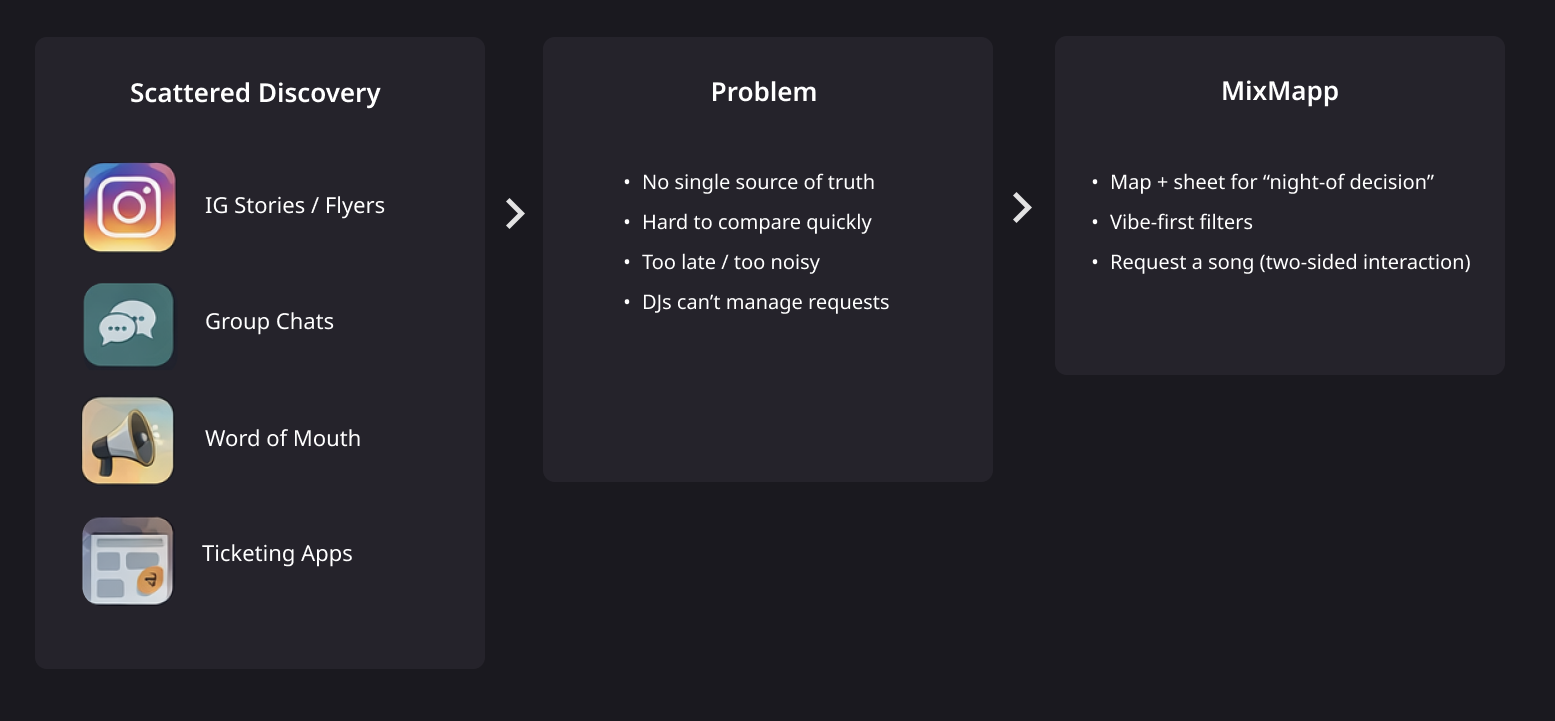1555x721 pixels.
Task: Select the Problem card title
Action: [763, 92]
